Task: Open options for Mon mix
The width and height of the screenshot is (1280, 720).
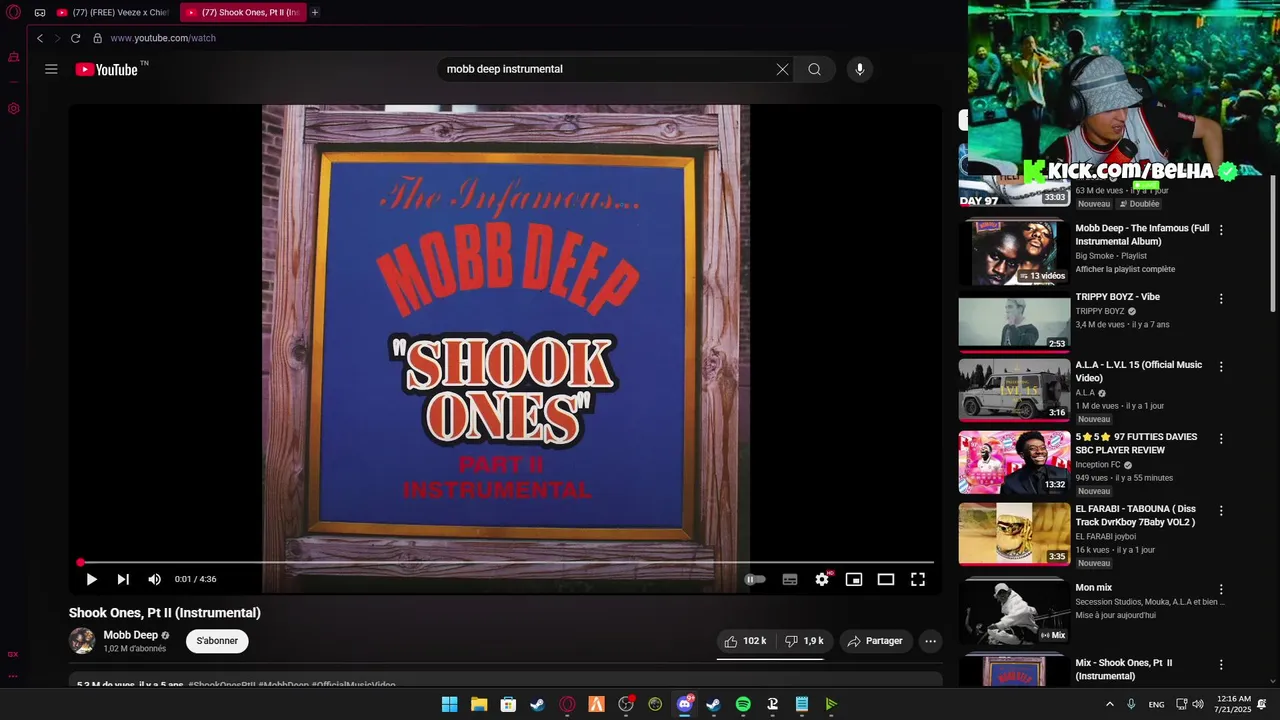Action: (1221, 590)
